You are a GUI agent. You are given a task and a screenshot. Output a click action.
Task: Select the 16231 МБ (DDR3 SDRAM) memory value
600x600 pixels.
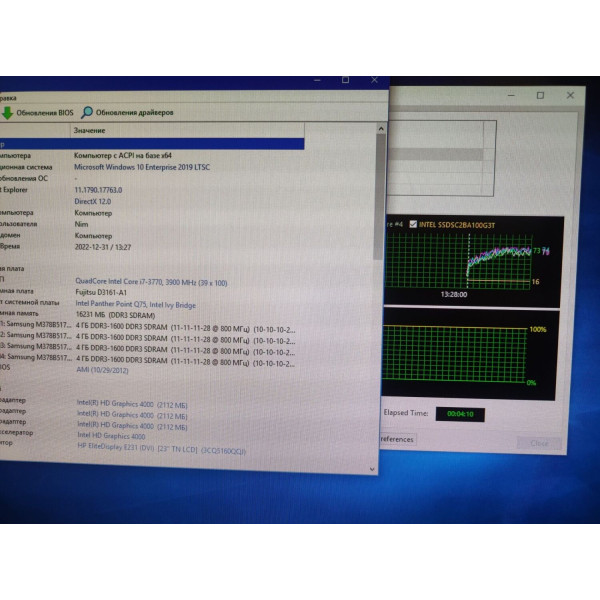point(116,315)
